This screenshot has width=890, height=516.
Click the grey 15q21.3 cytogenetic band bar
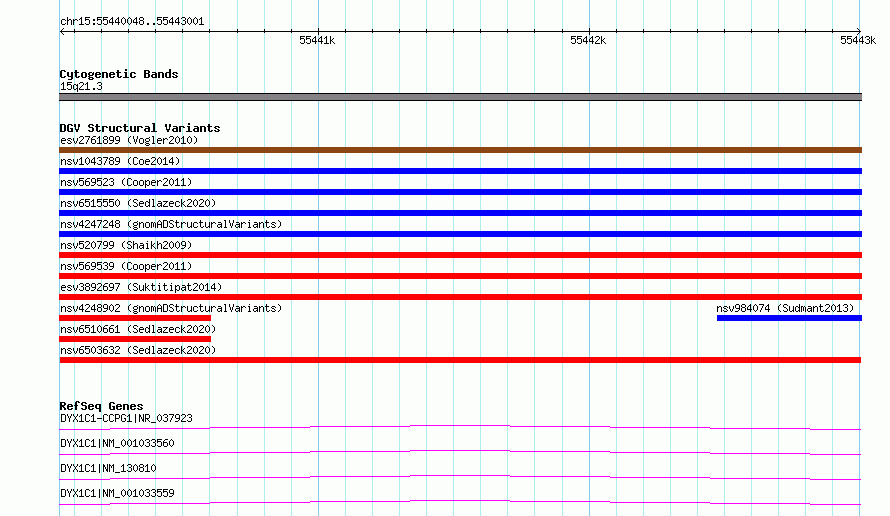(x=460, y=97)
